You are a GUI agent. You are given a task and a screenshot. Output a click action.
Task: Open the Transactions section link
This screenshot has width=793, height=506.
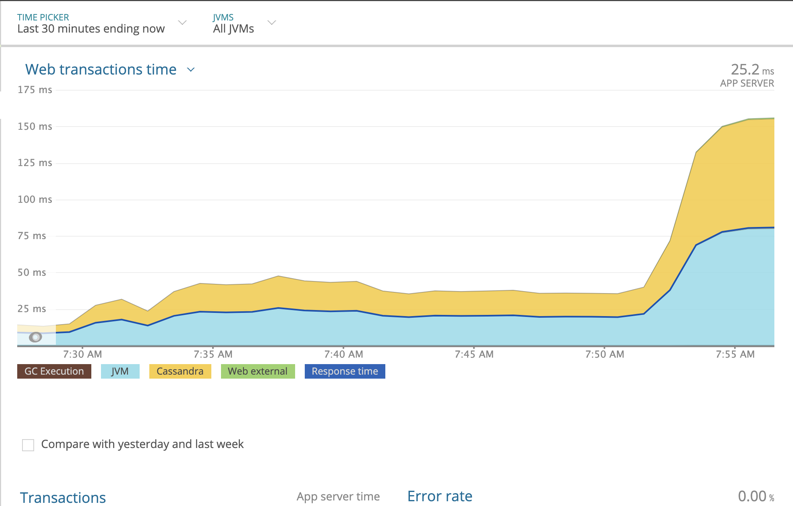pos(63,497)
